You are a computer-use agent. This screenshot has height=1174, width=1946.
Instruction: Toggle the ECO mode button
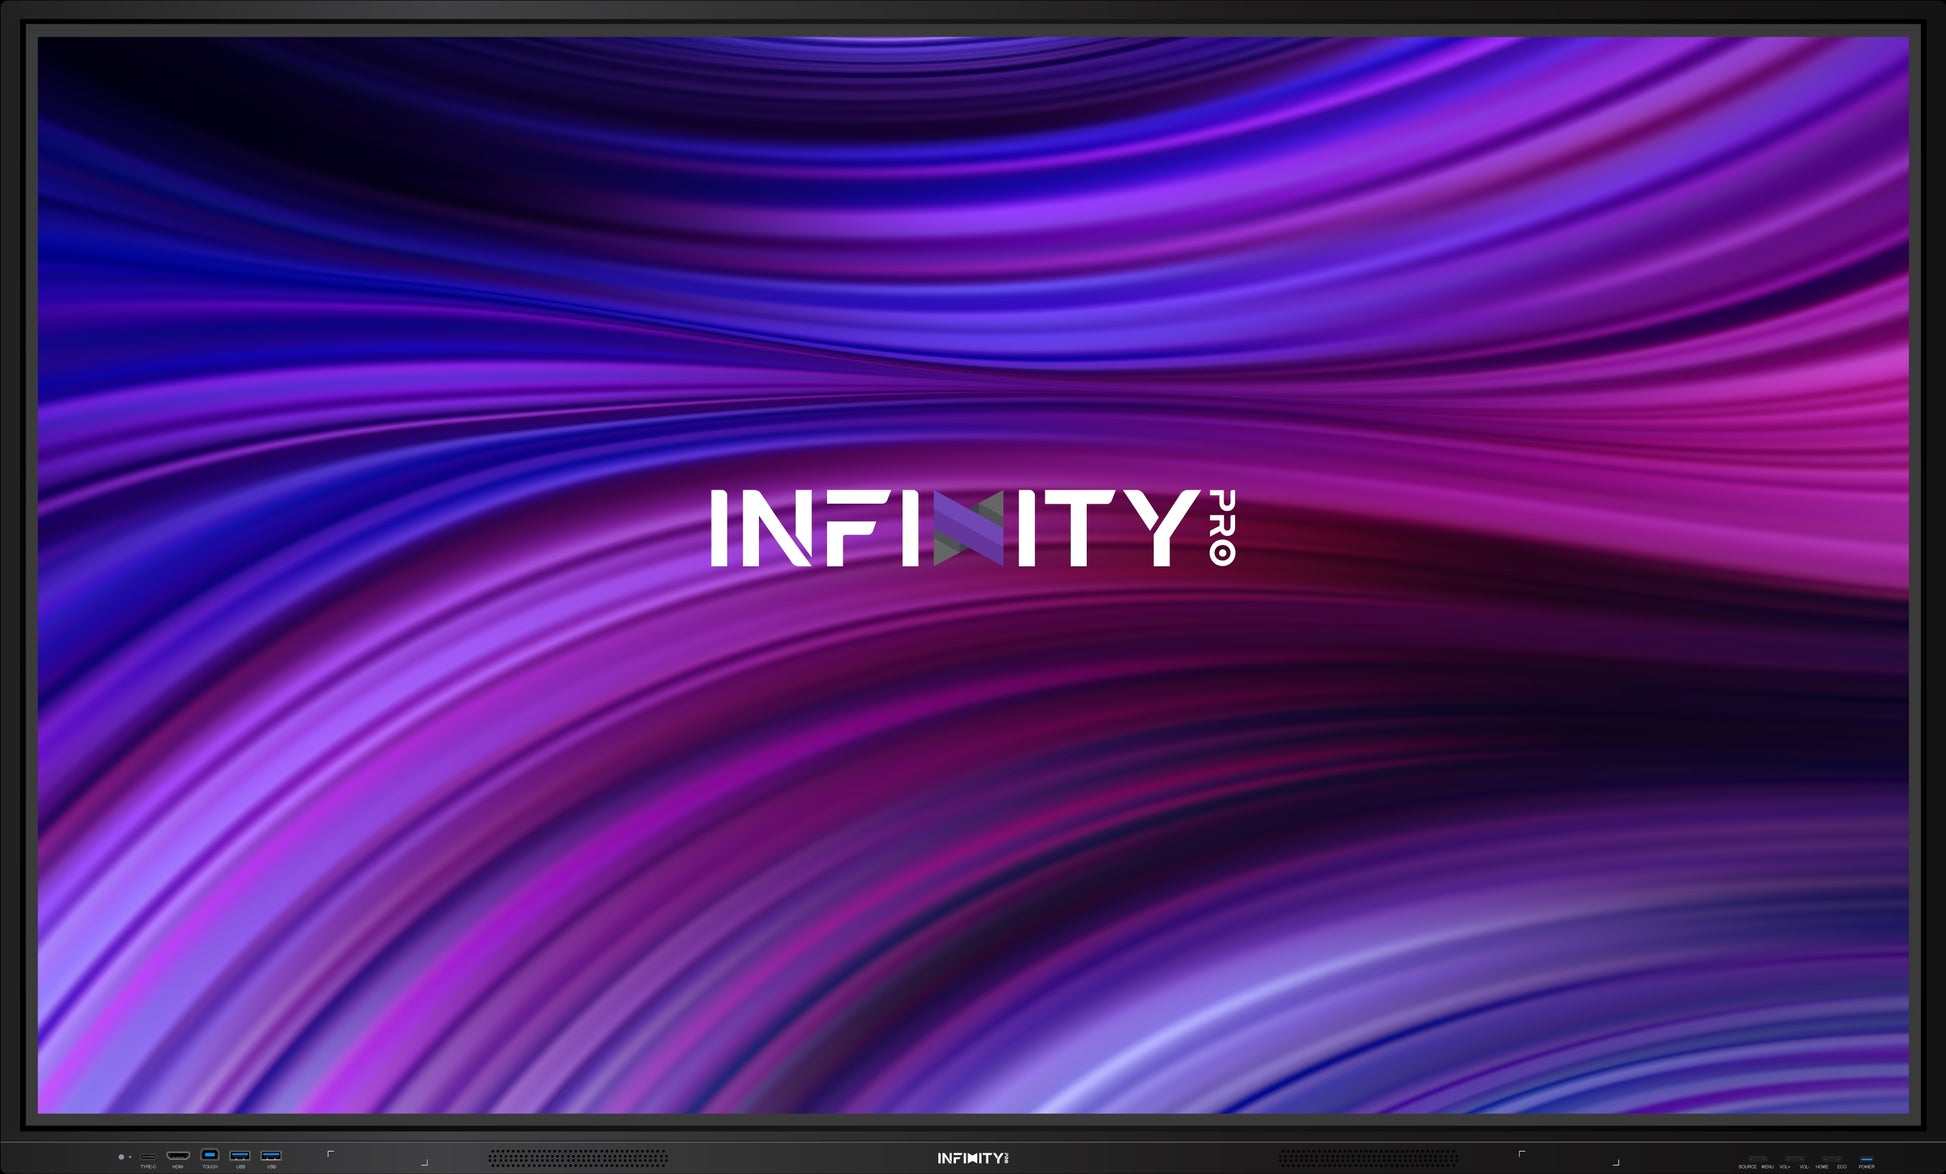pyautogui.click(x=1839, y=1159)
